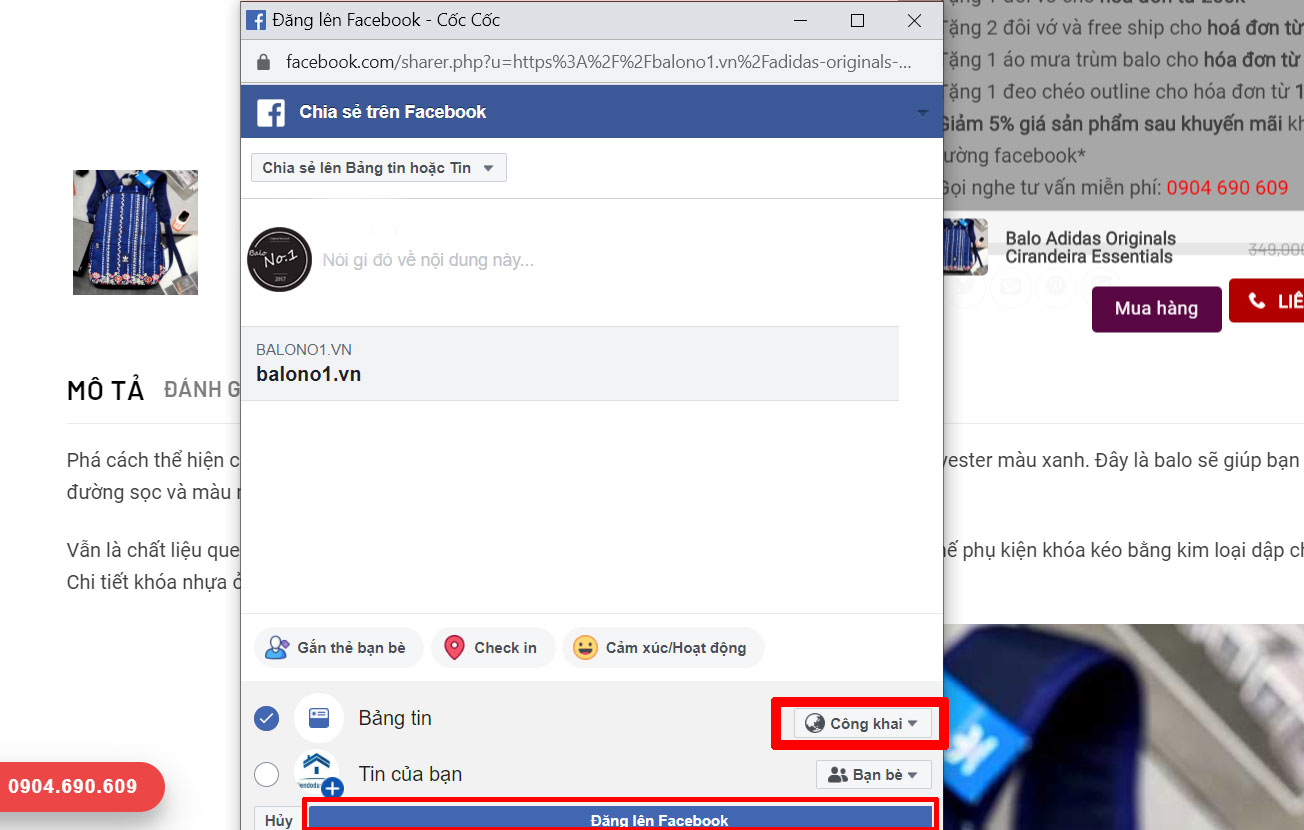This screenshot has width=1304, height=830.
Task: Switch to the 'MÔ TẢ' tab
Action: click(x=106, y=391)
